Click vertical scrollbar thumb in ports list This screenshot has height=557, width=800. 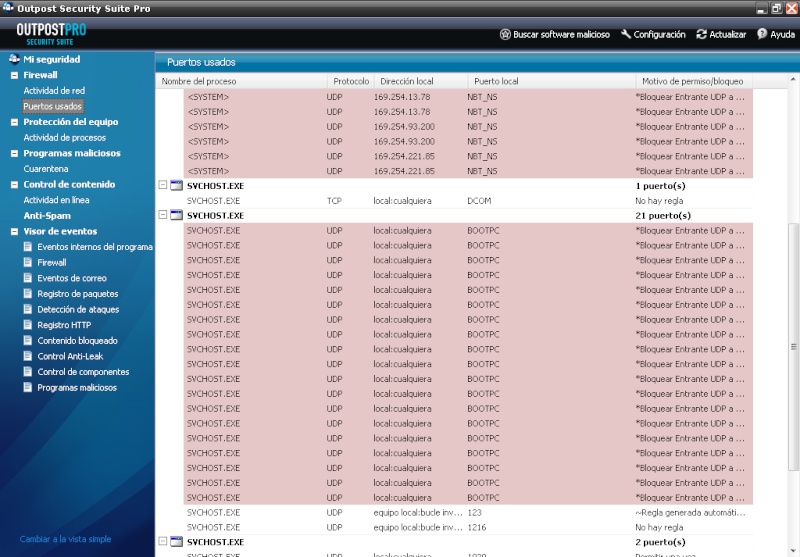pyautogui.click(x=793, y=347)
